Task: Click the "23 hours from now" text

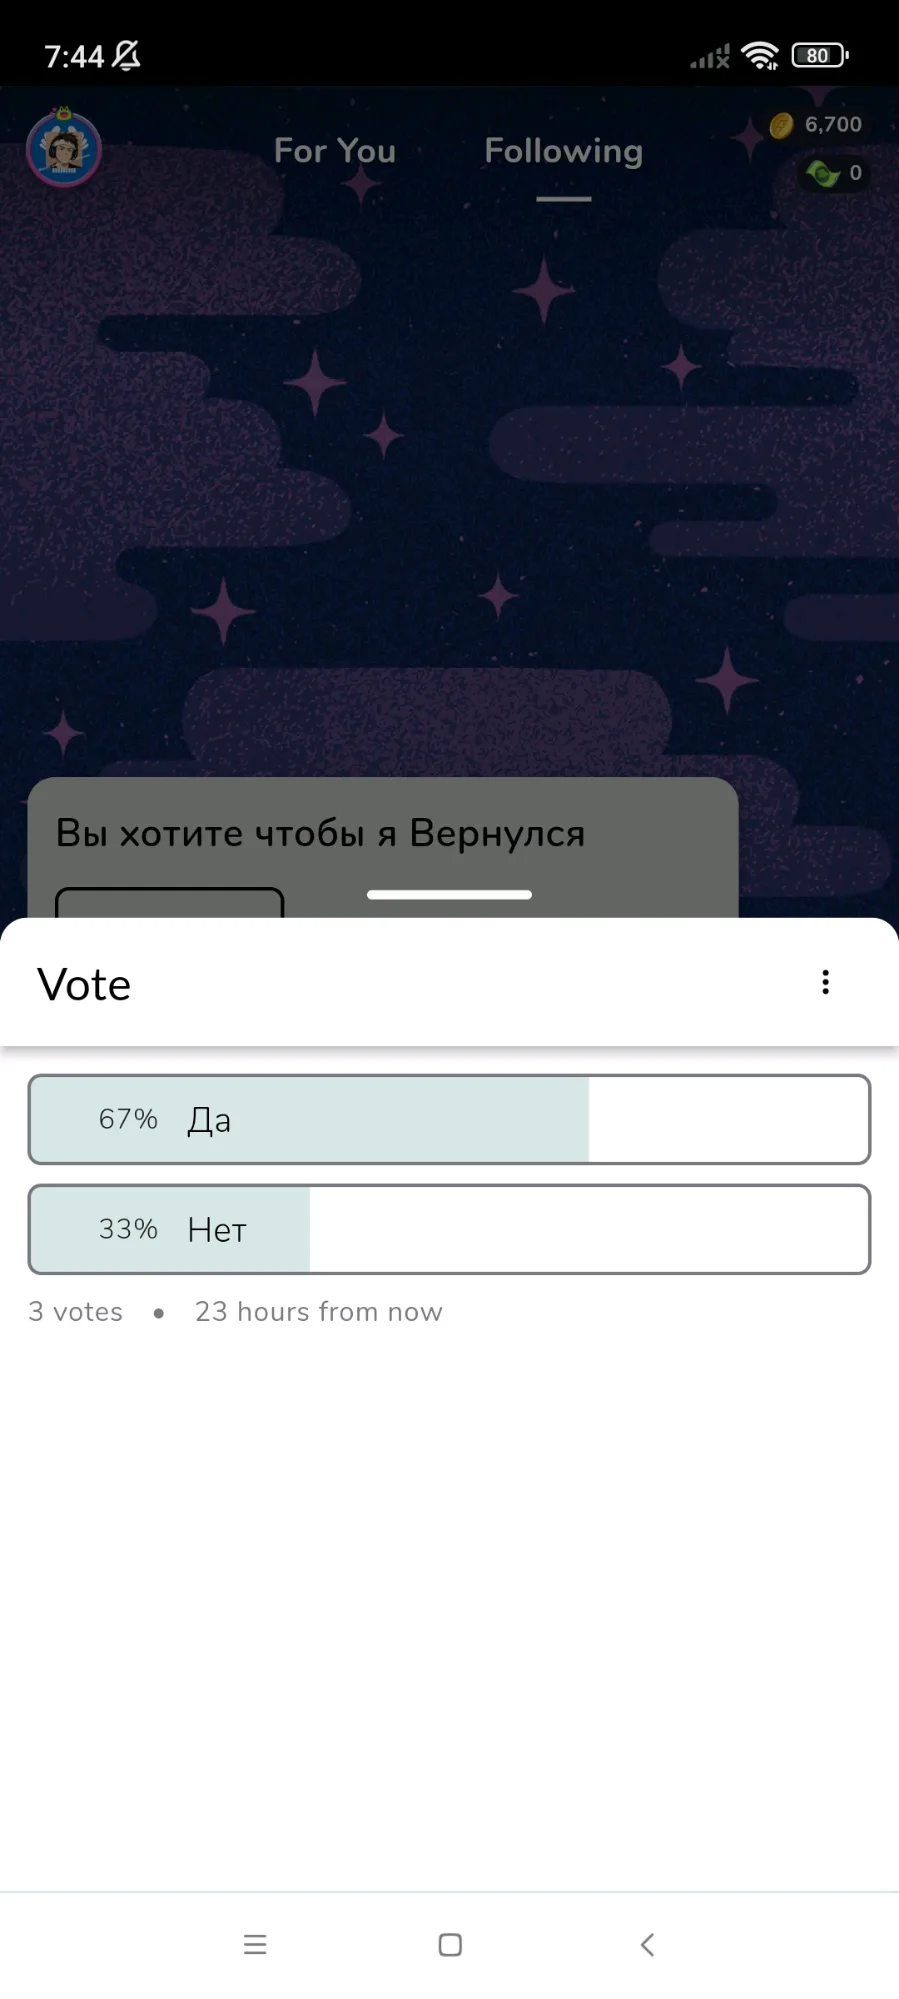Action: click(318, 1312)
